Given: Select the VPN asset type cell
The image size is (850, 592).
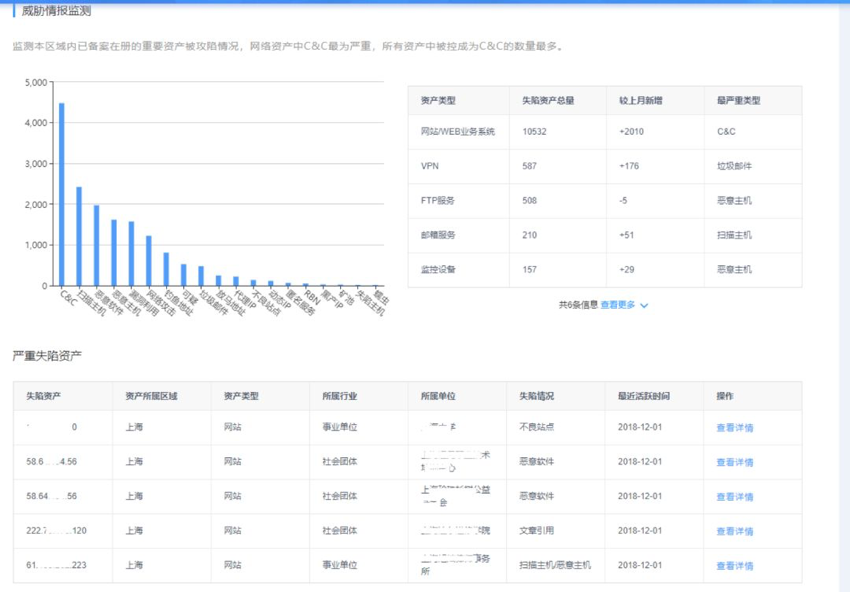Looking at the screenshot, I should point(429,166).
